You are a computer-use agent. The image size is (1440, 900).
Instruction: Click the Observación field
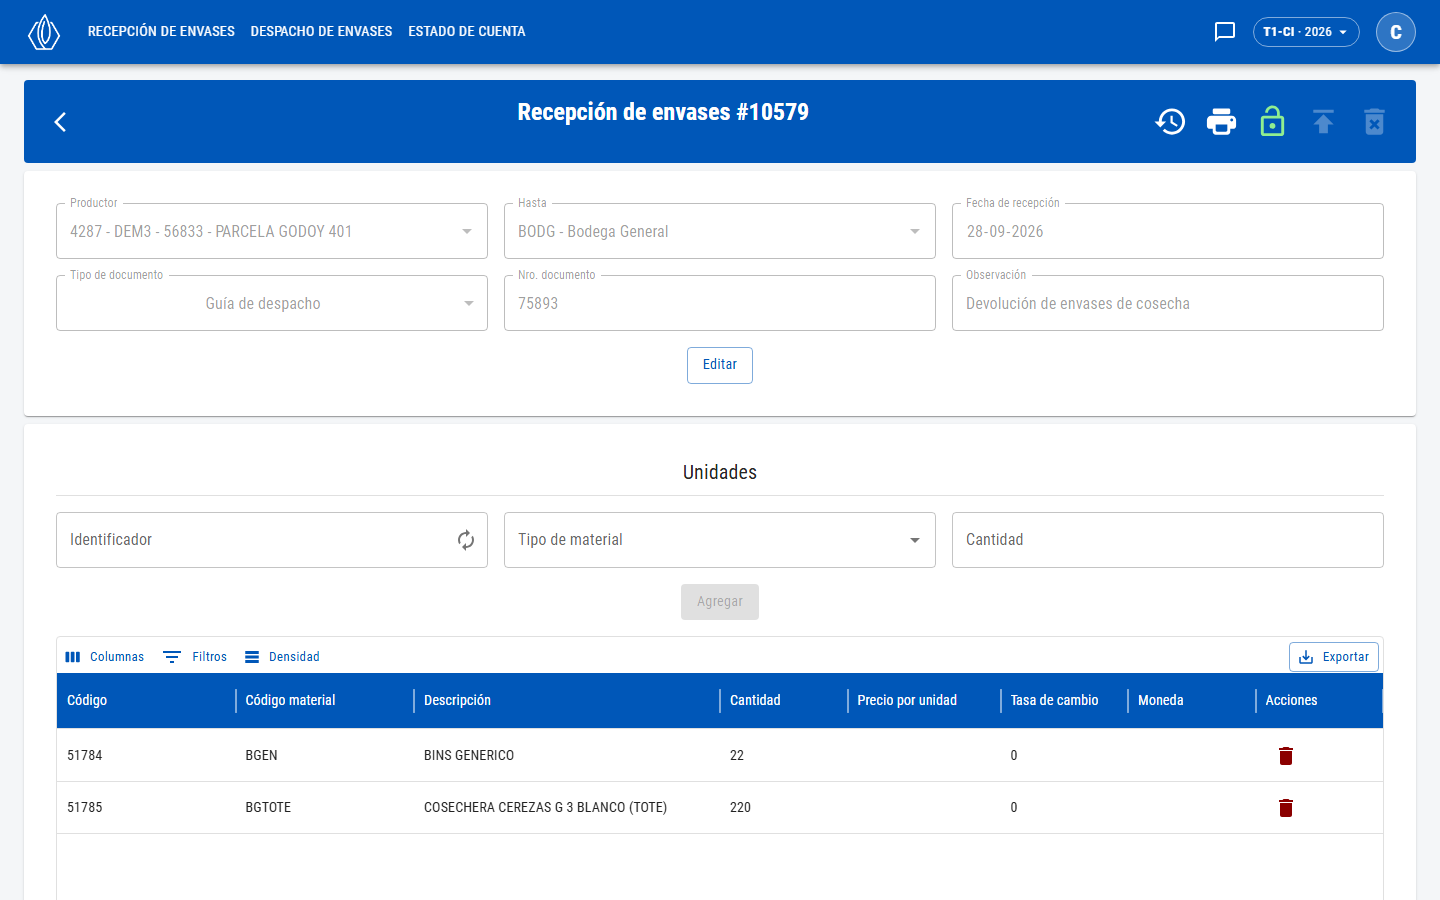click(x=1168, y=303)
